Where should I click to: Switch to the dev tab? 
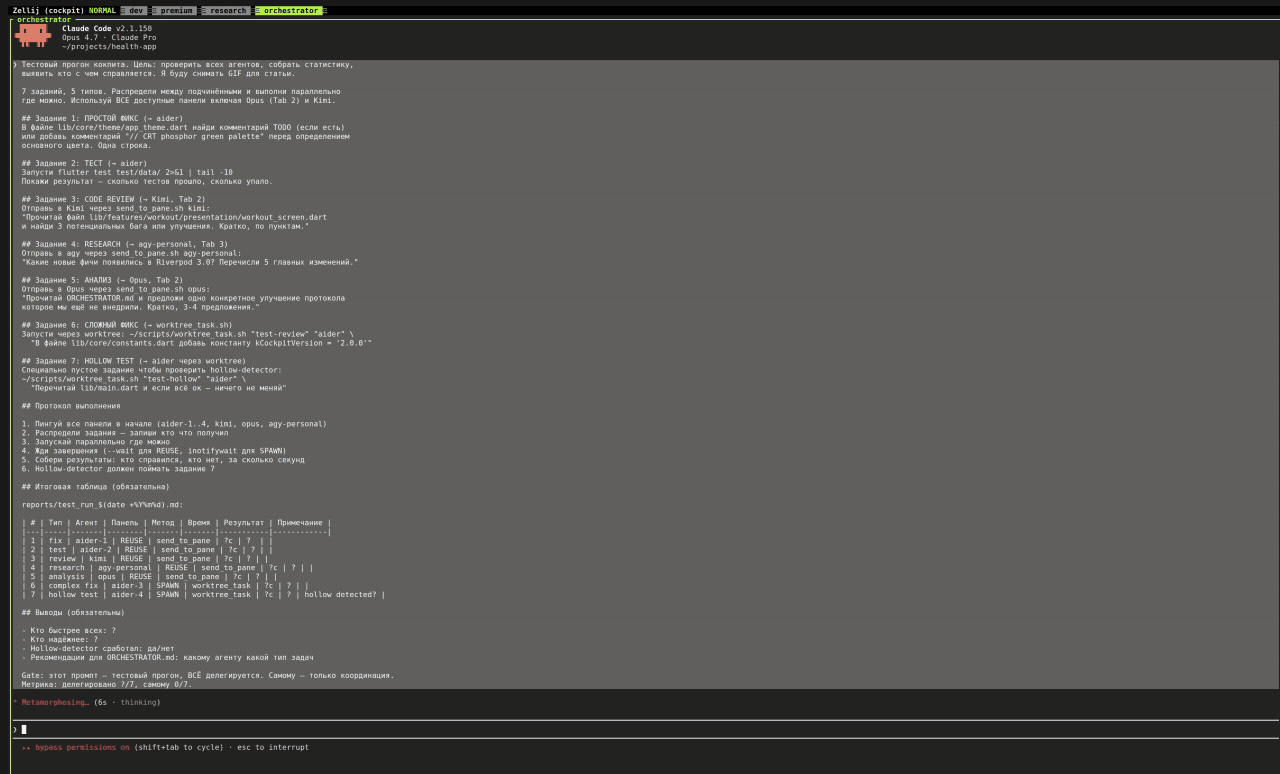pyautogui.click(x=136, y=10)
